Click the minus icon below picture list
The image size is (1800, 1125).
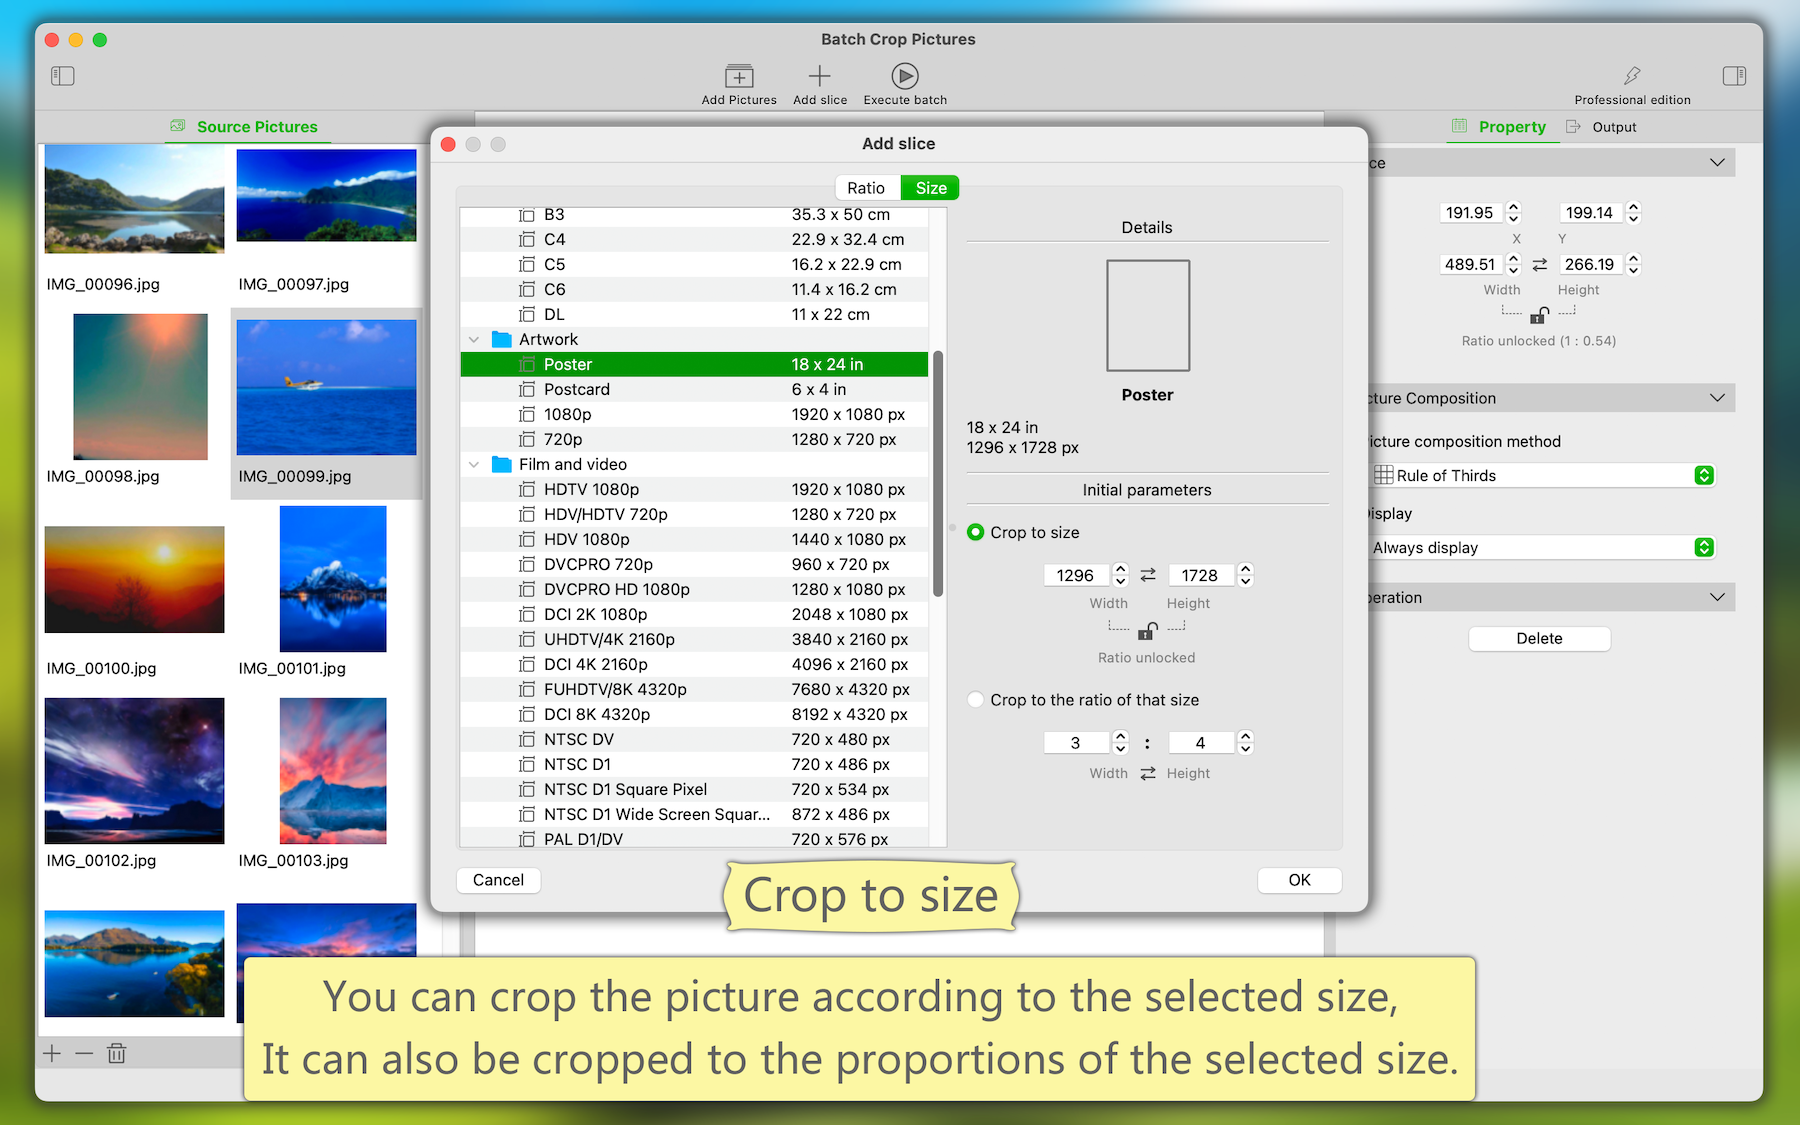coord(84,1053)
